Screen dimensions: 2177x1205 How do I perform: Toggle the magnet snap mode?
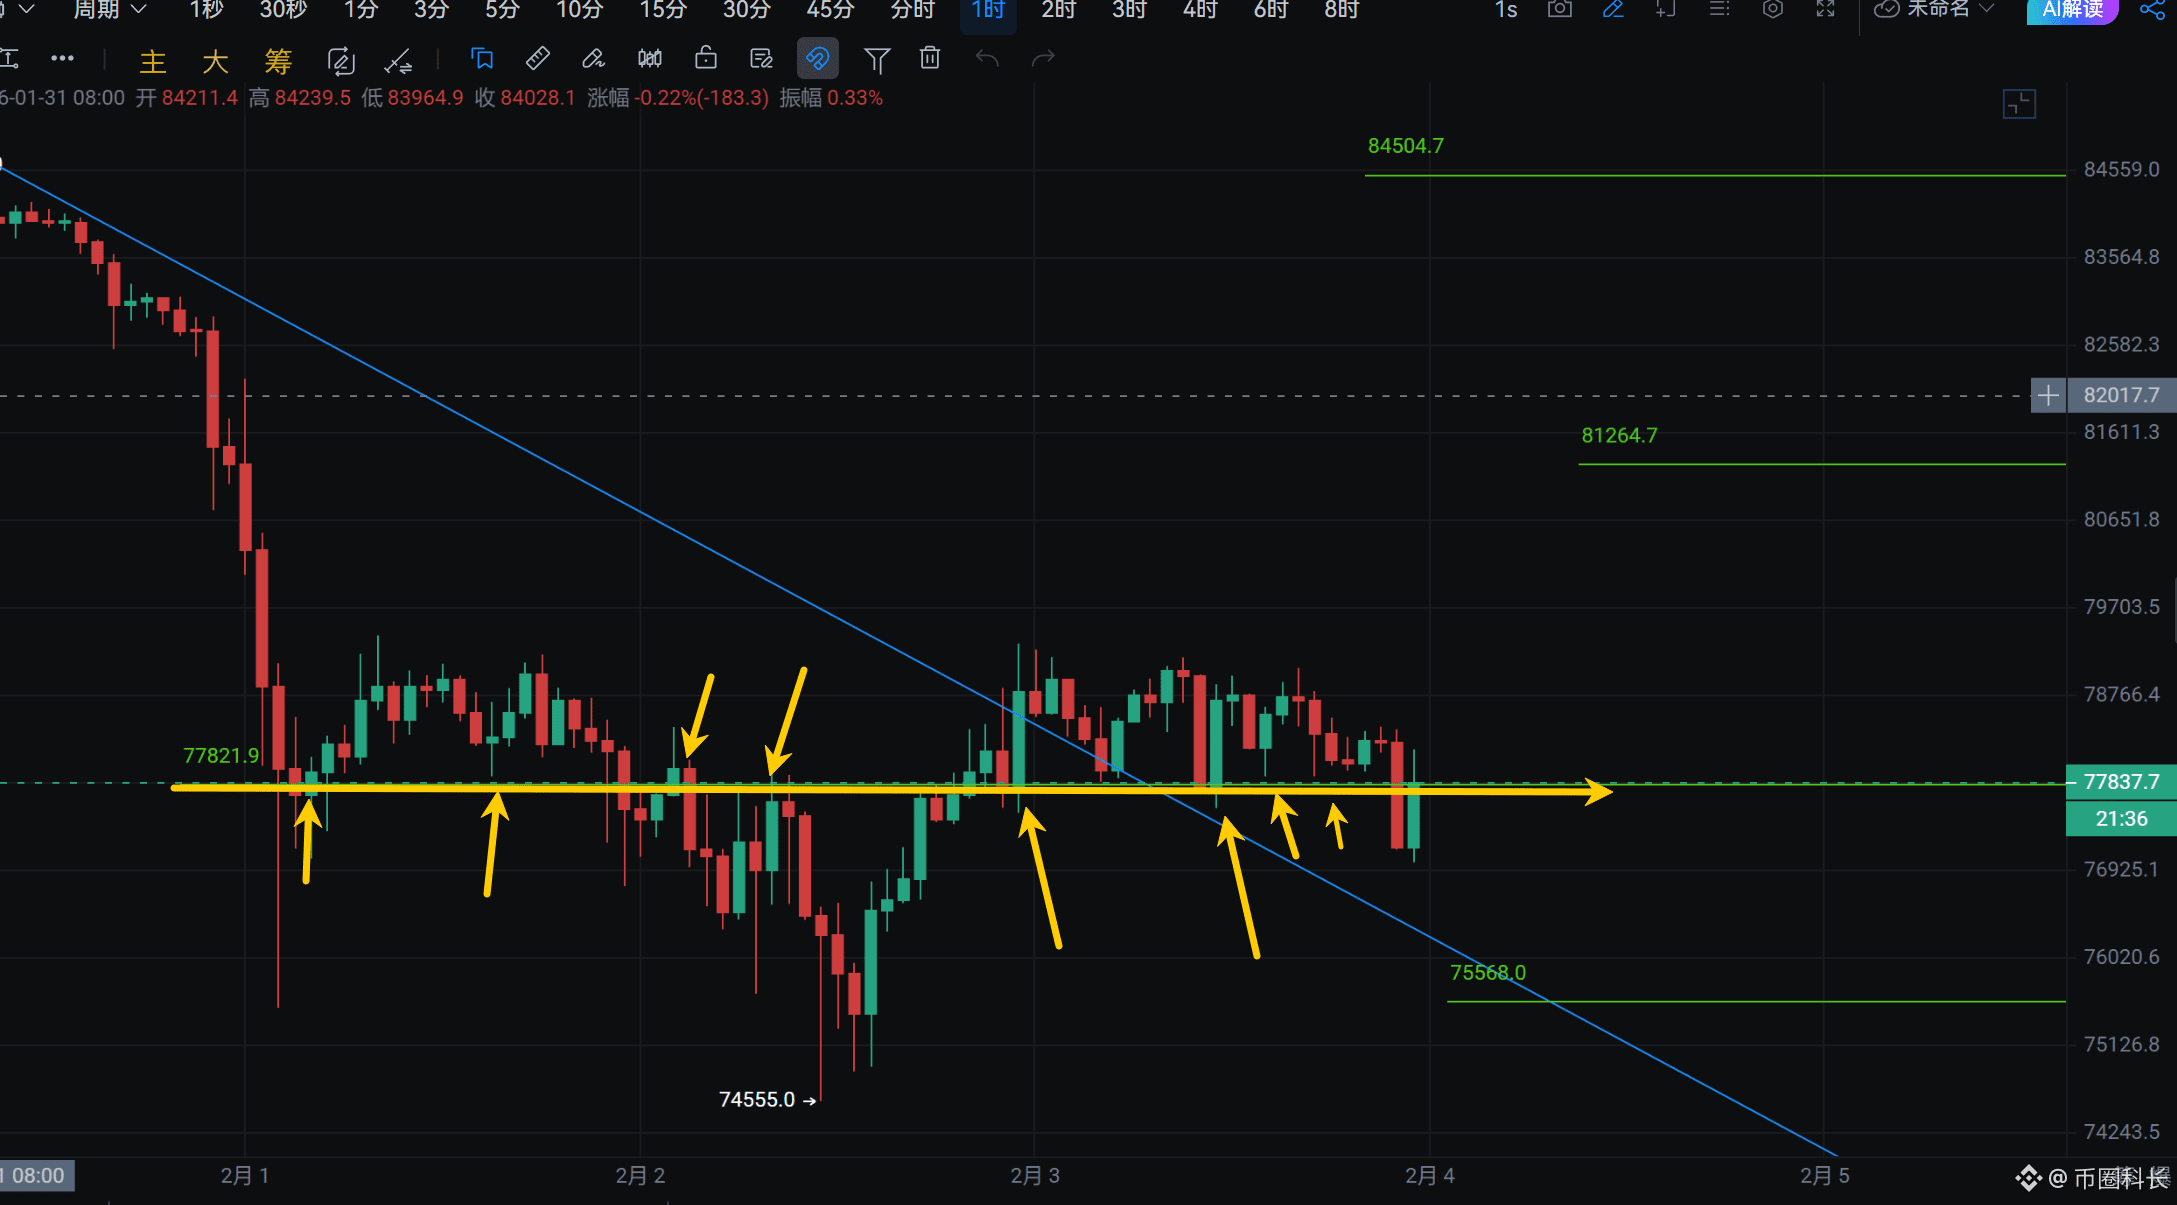(817, 59)
